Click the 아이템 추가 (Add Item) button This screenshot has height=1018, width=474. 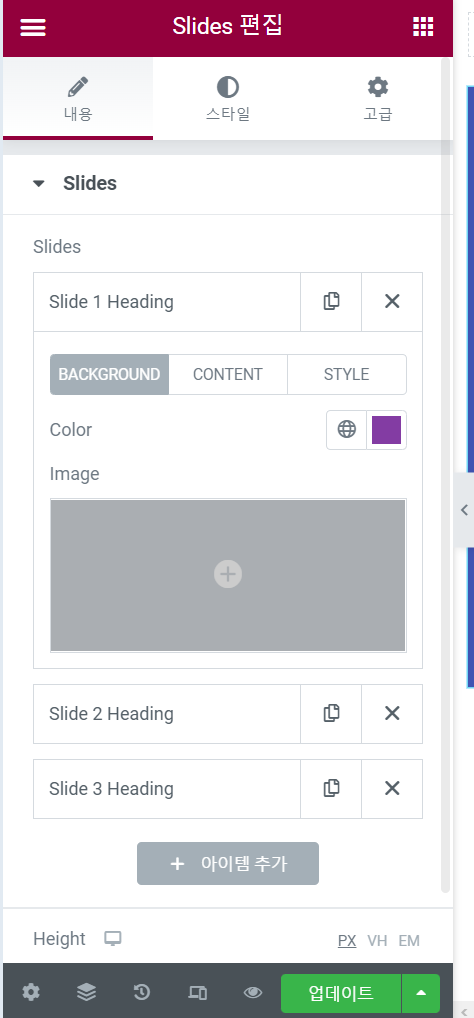pyautogui.click(x=228, y=863)
